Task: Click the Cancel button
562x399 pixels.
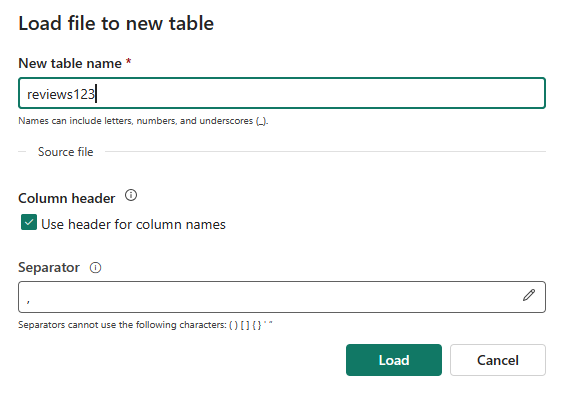Action: point(497,360)
